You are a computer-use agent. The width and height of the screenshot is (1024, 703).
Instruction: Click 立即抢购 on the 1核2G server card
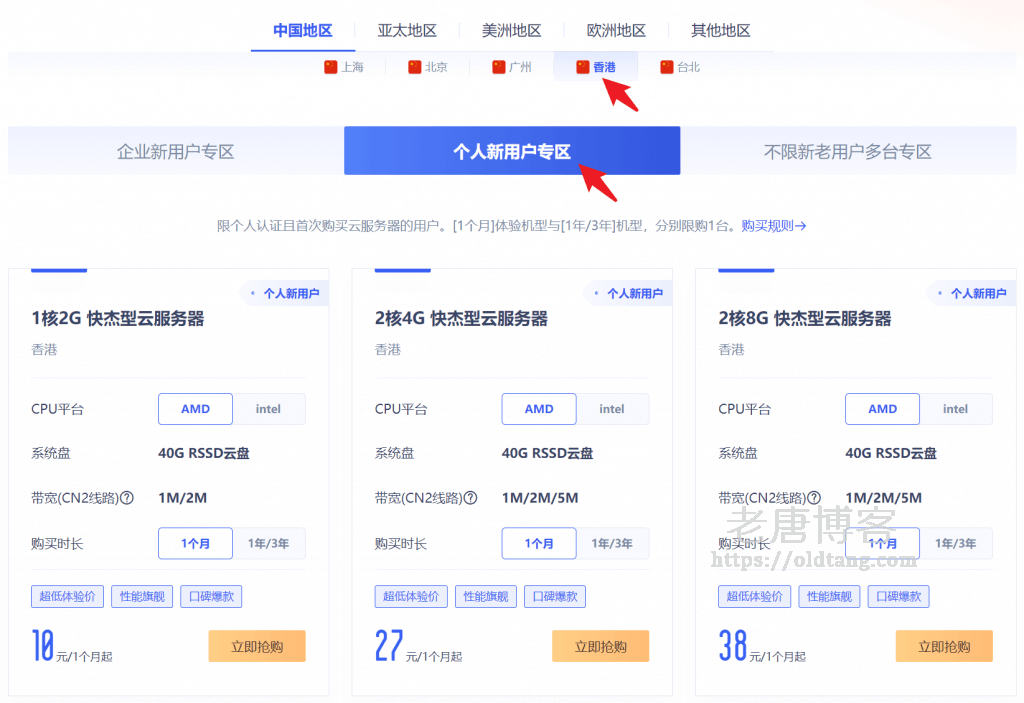point(256,646)
